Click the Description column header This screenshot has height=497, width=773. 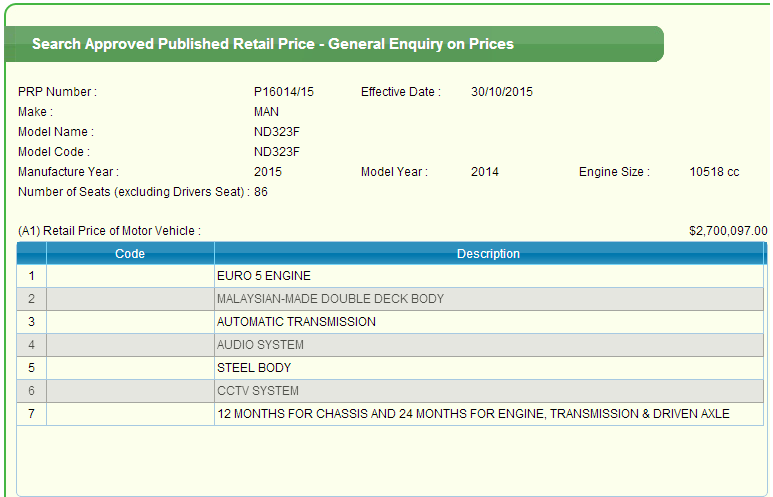[488, 254]
